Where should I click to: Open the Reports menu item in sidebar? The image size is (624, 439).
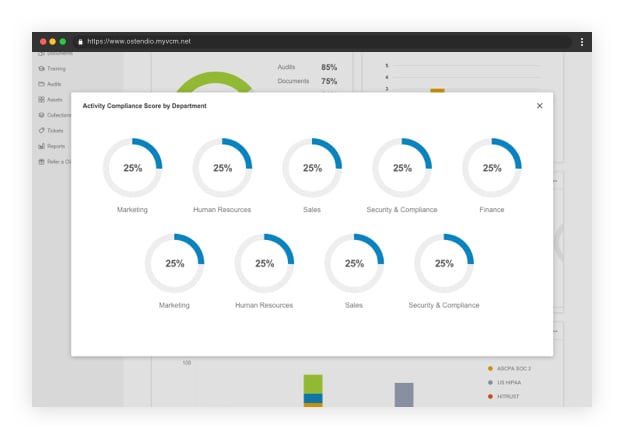coord(56,146)
